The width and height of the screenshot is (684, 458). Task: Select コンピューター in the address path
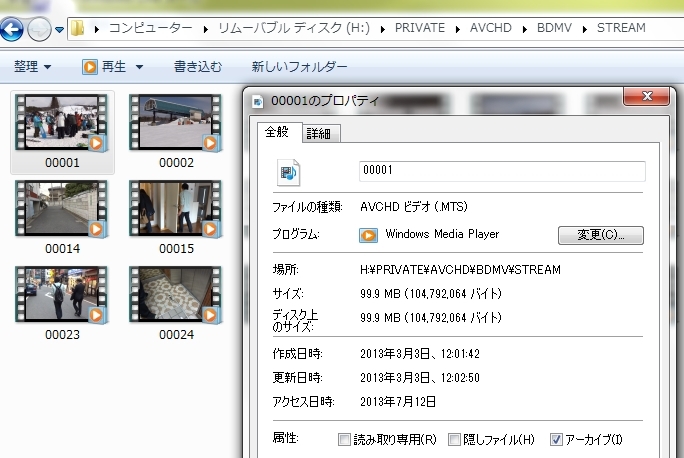click(150, 28)
